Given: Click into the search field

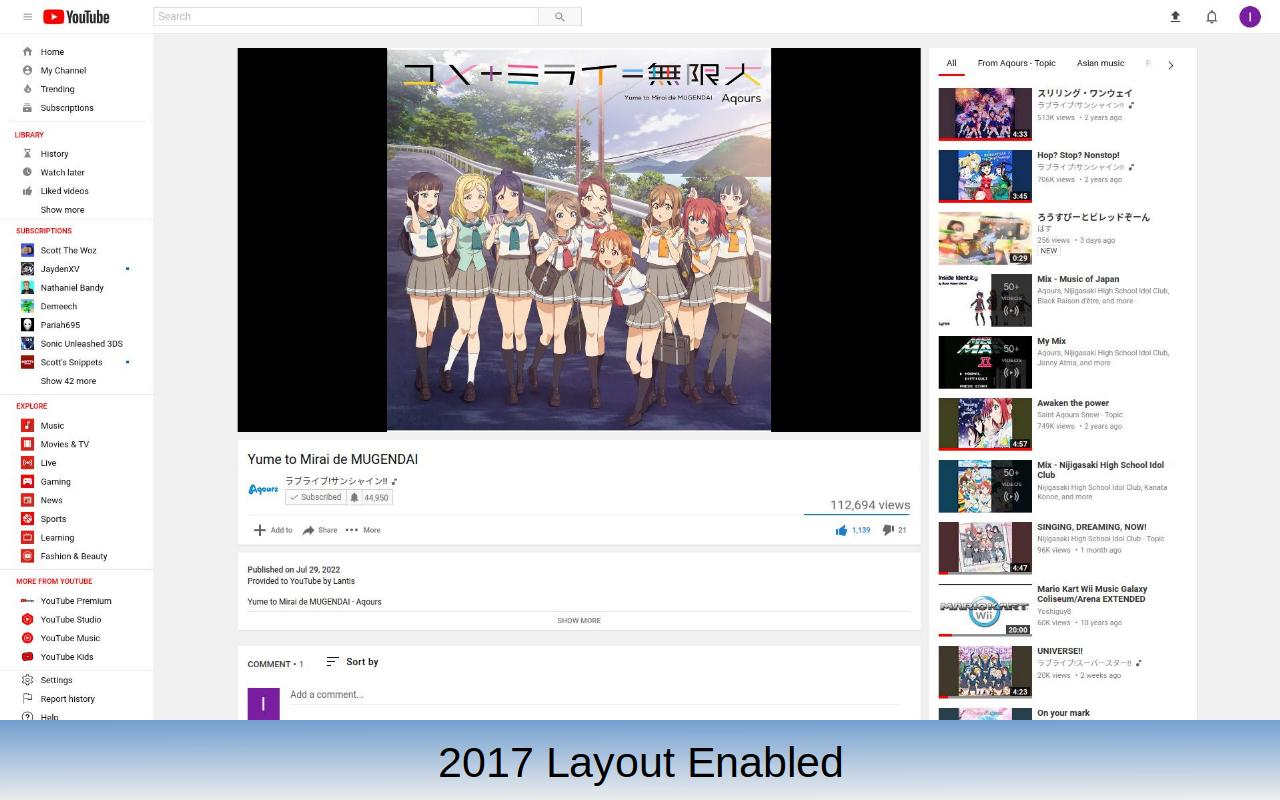Looking at the screenshot, I should (346, 16).
